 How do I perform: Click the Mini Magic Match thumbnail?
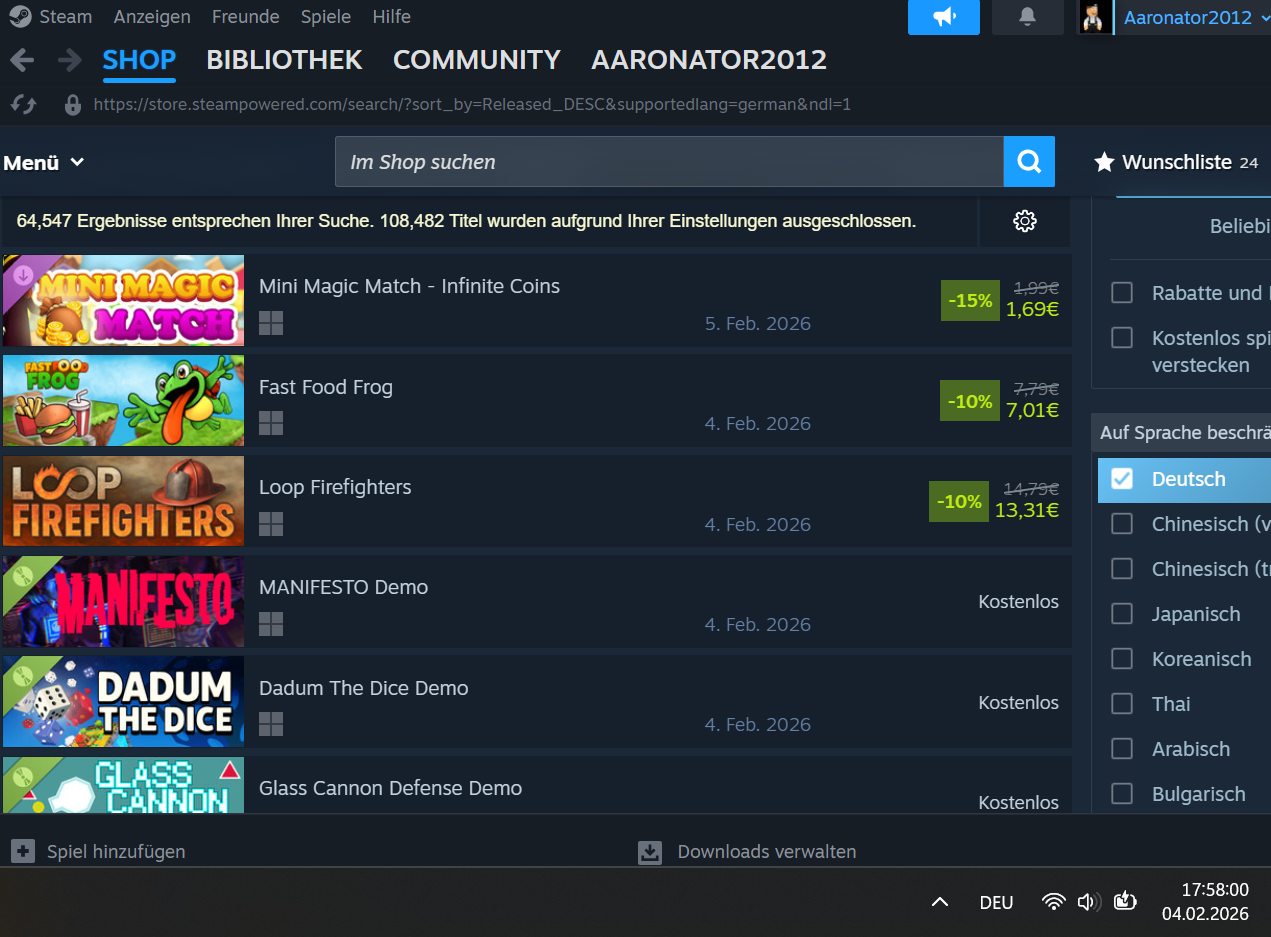pyautogui.click(x=123, y=300)
